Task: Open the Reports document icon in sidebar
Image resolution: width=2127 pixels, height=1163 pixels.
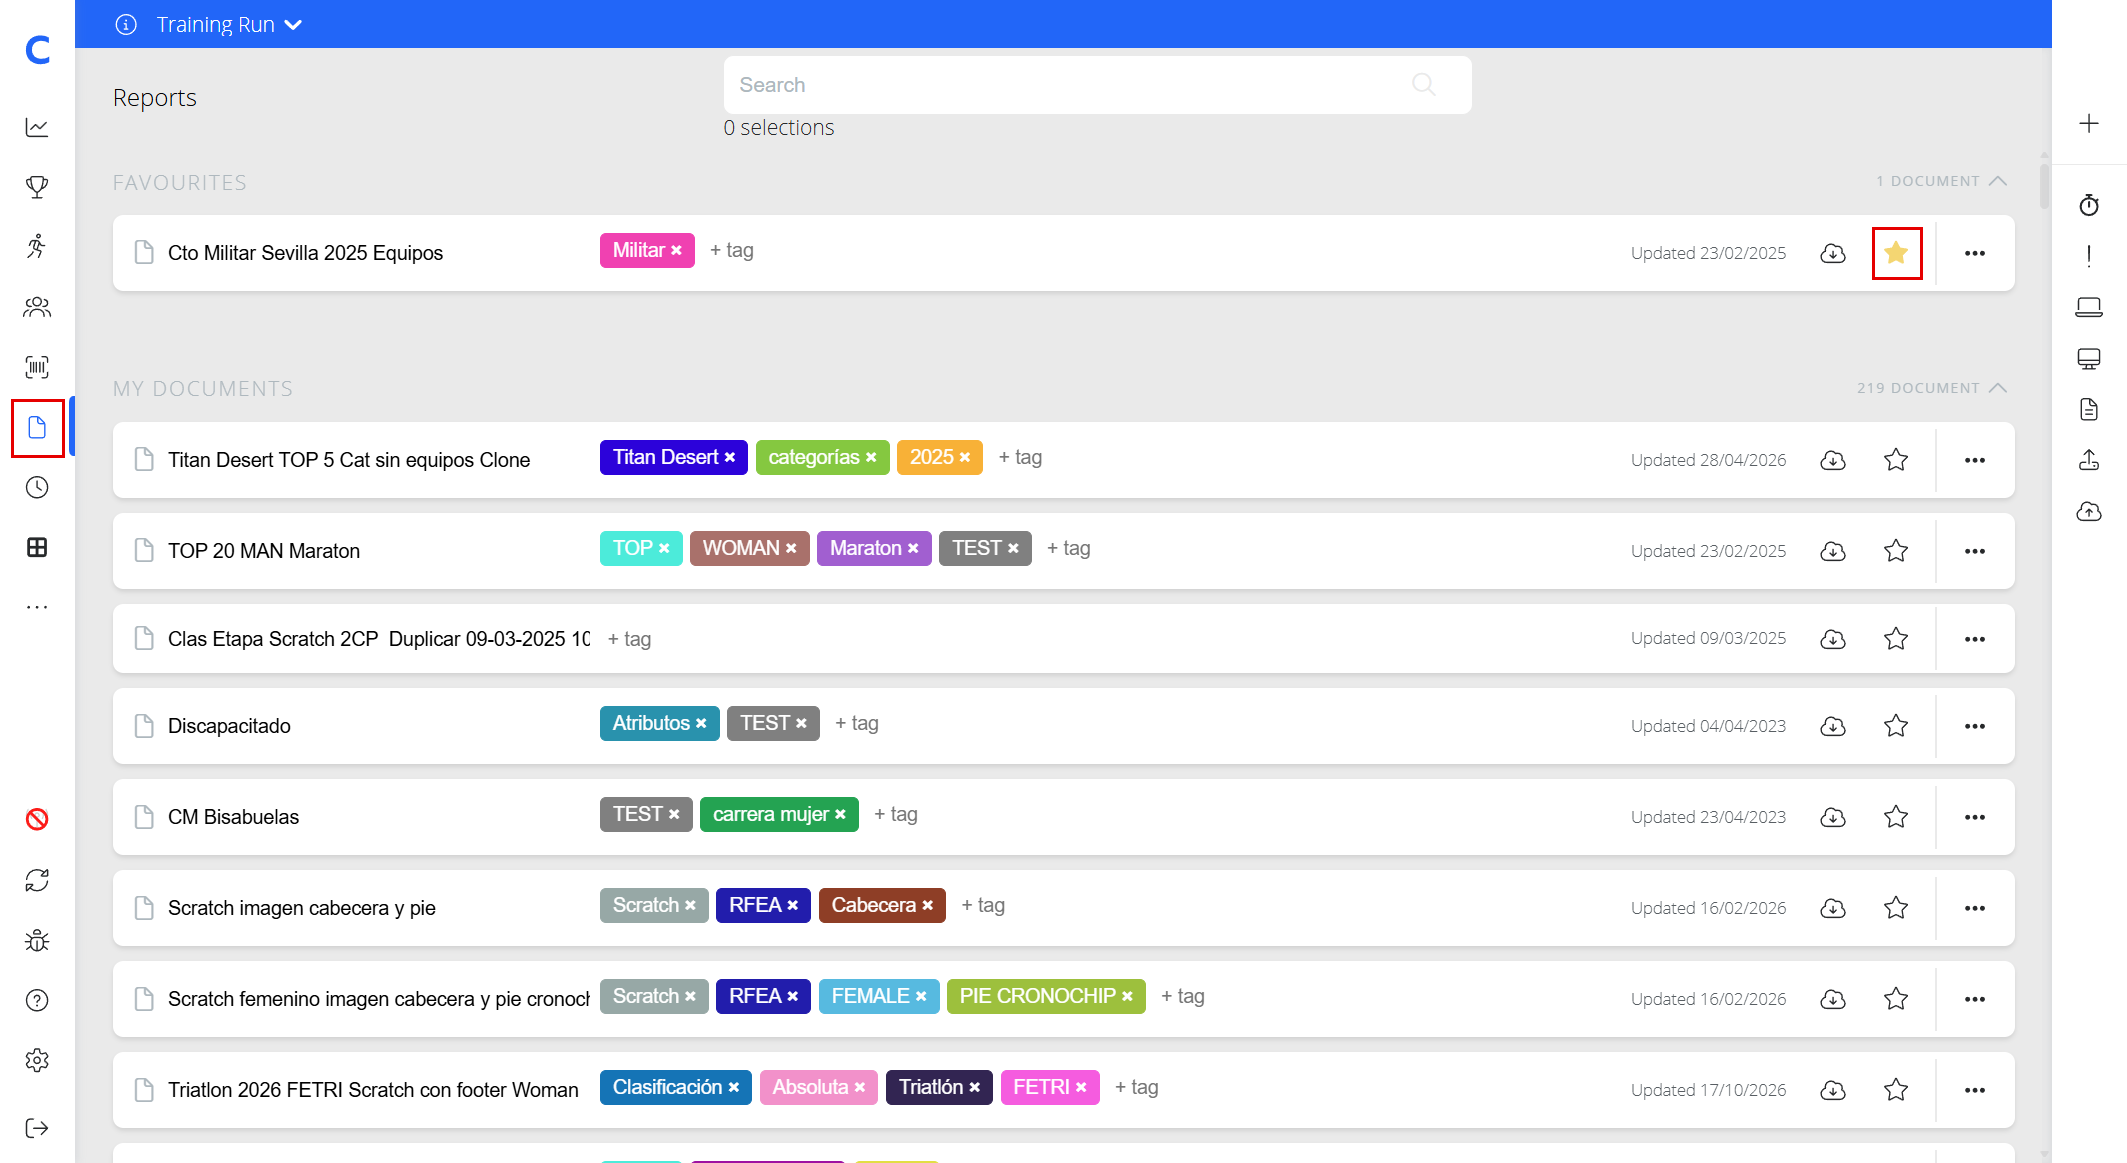Action: (x=37, y=428)
